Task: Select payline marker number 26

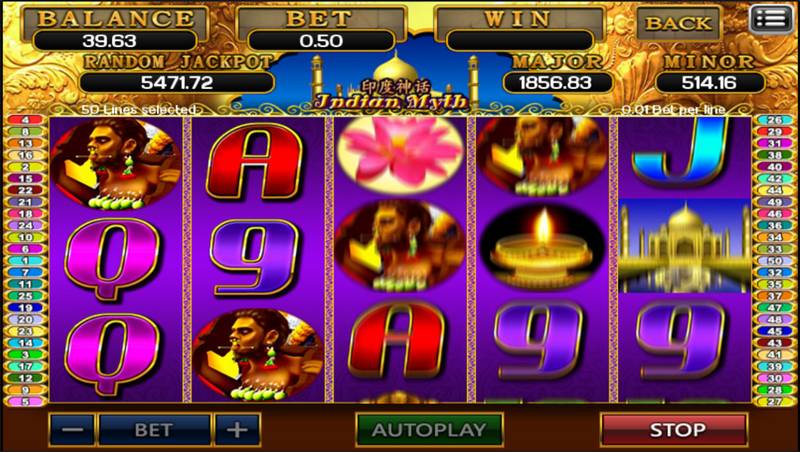Action: pyautogui.click(x=775, y=120)
